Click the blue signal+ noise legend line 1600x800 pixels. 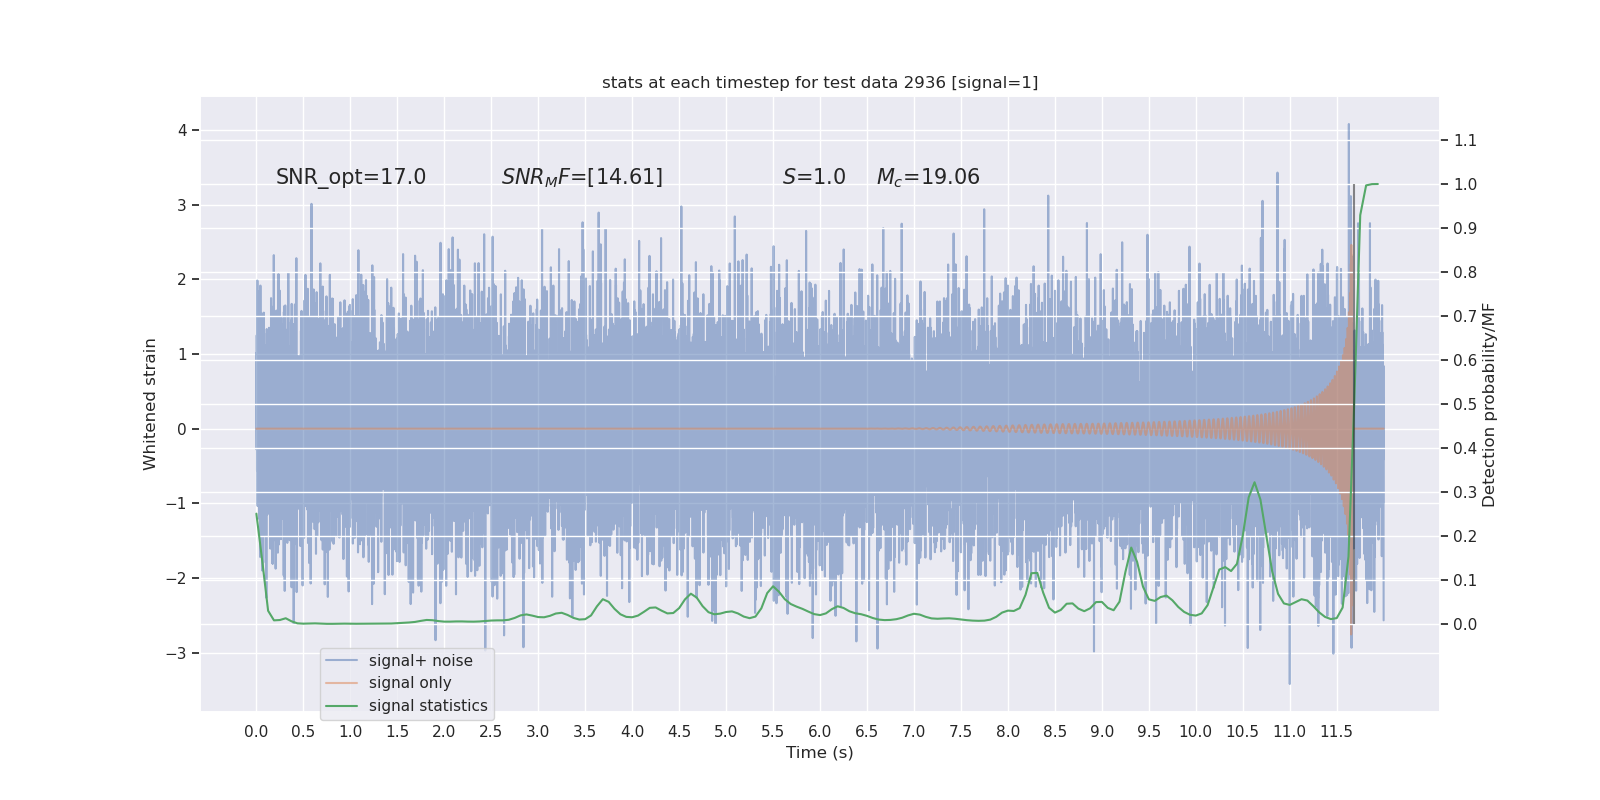pos(341,661)
